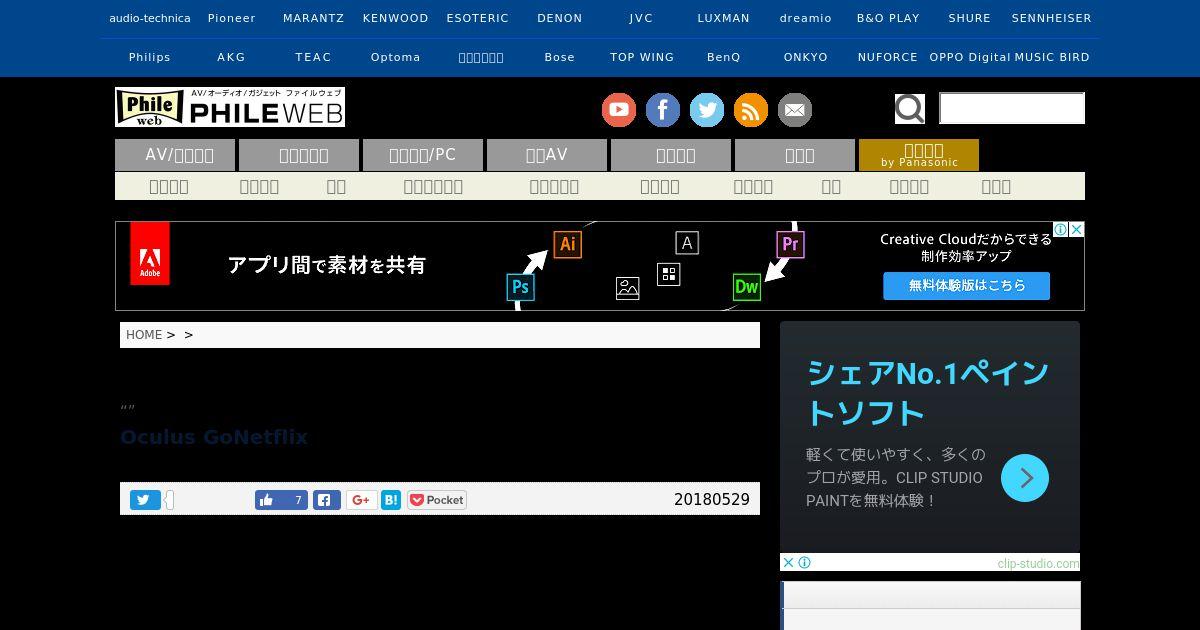The width and height of the screenshot is (1200, 630).
Task: Open the dreamio brand link
Action: tap(806, 18)
